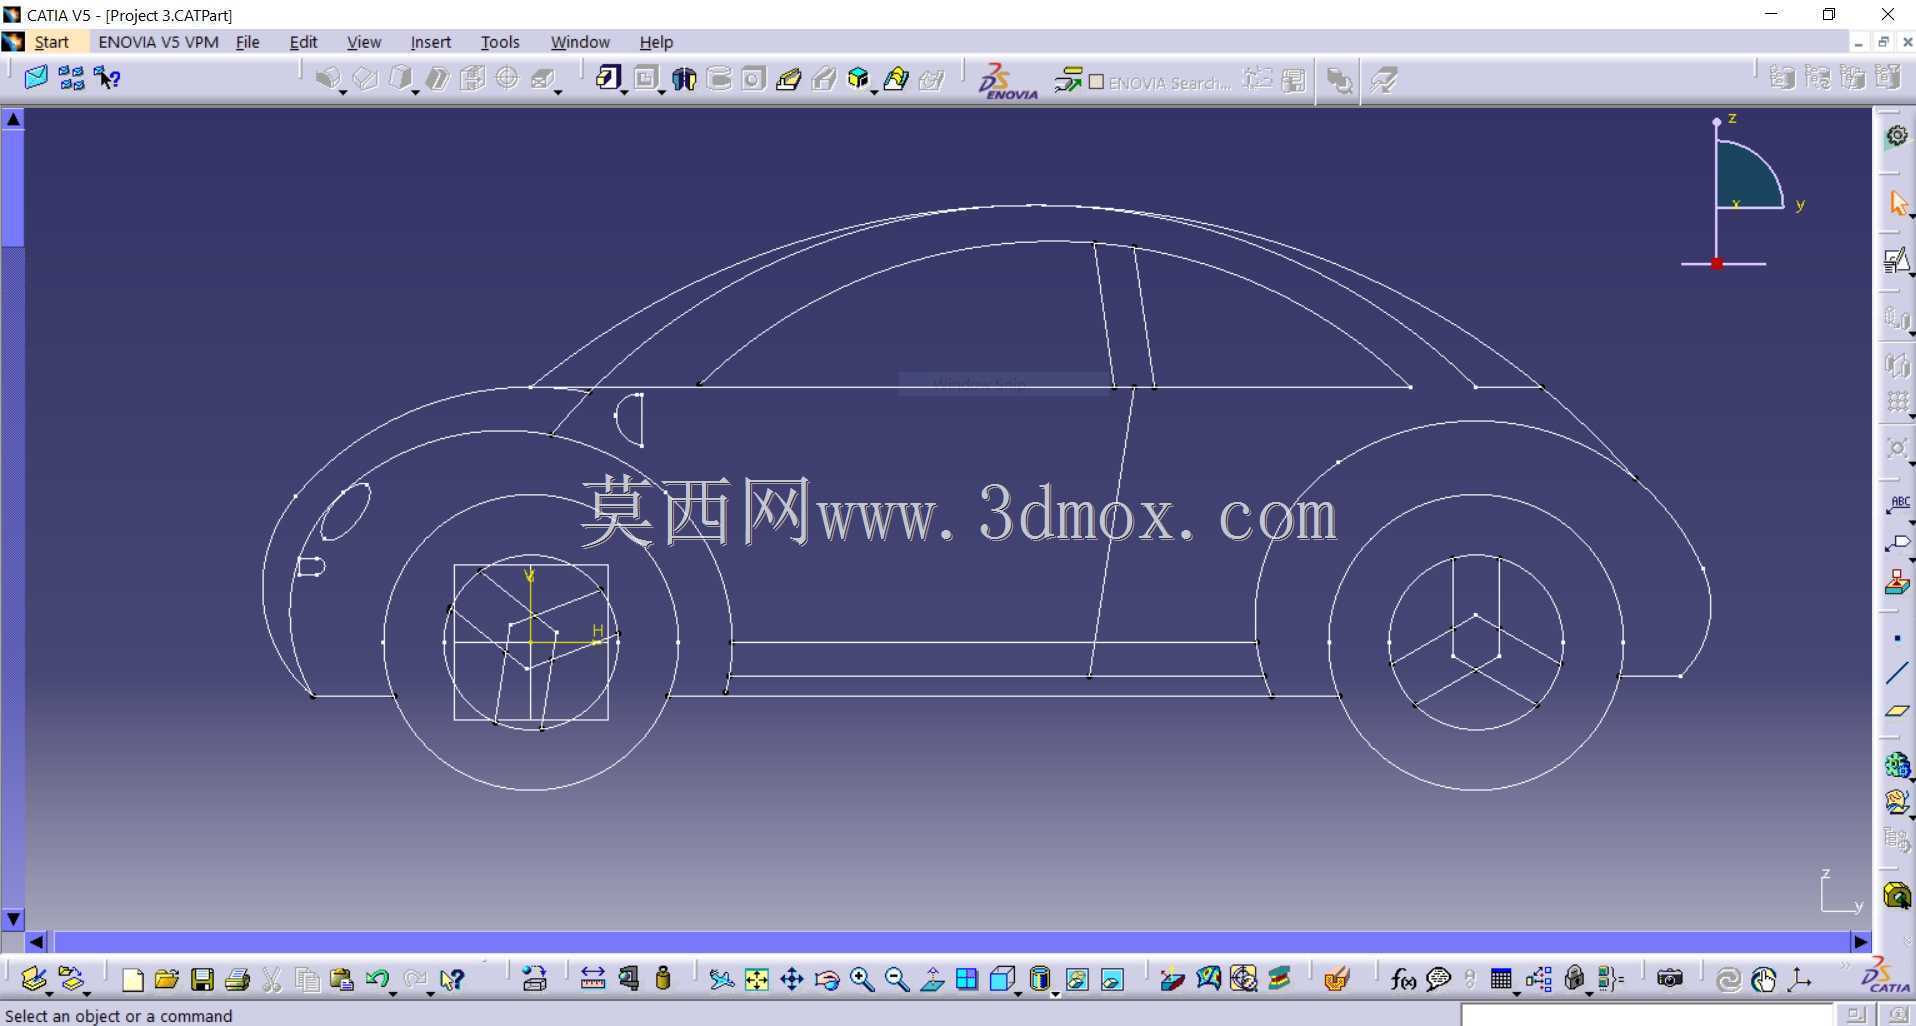This screenshot has width=1916, height=1026.
Task: Click the Formula f(x) icon
Action: [x=1403, y=980]
